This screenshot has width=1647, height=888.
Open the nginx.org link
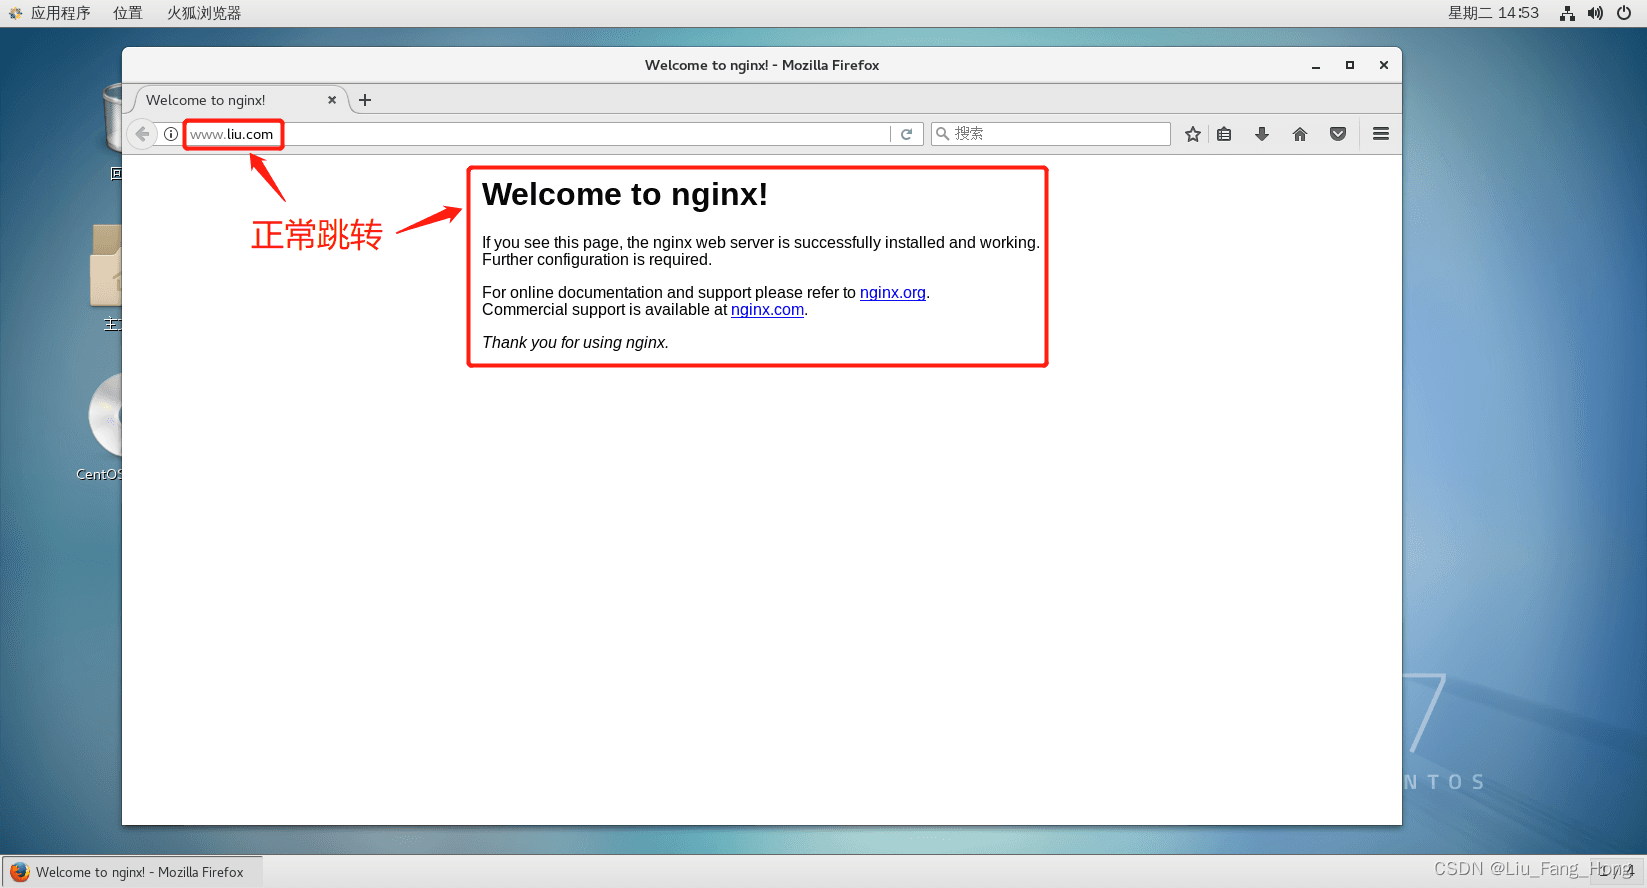(893, 292)
